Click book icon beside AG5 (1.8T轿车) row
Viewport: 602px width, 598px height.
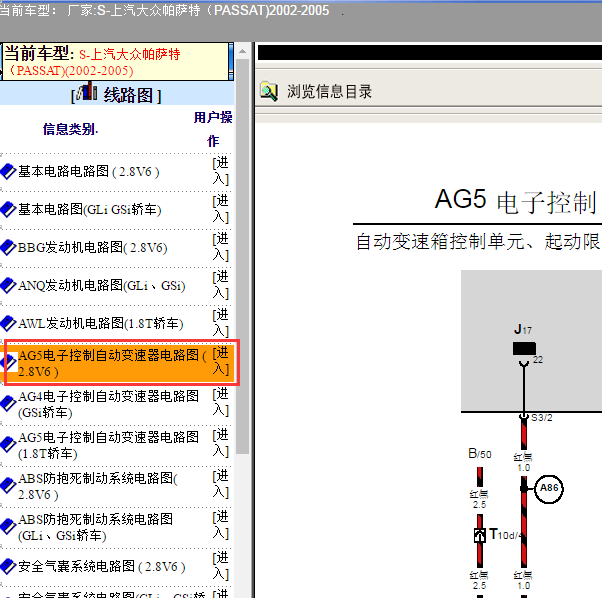8,445
